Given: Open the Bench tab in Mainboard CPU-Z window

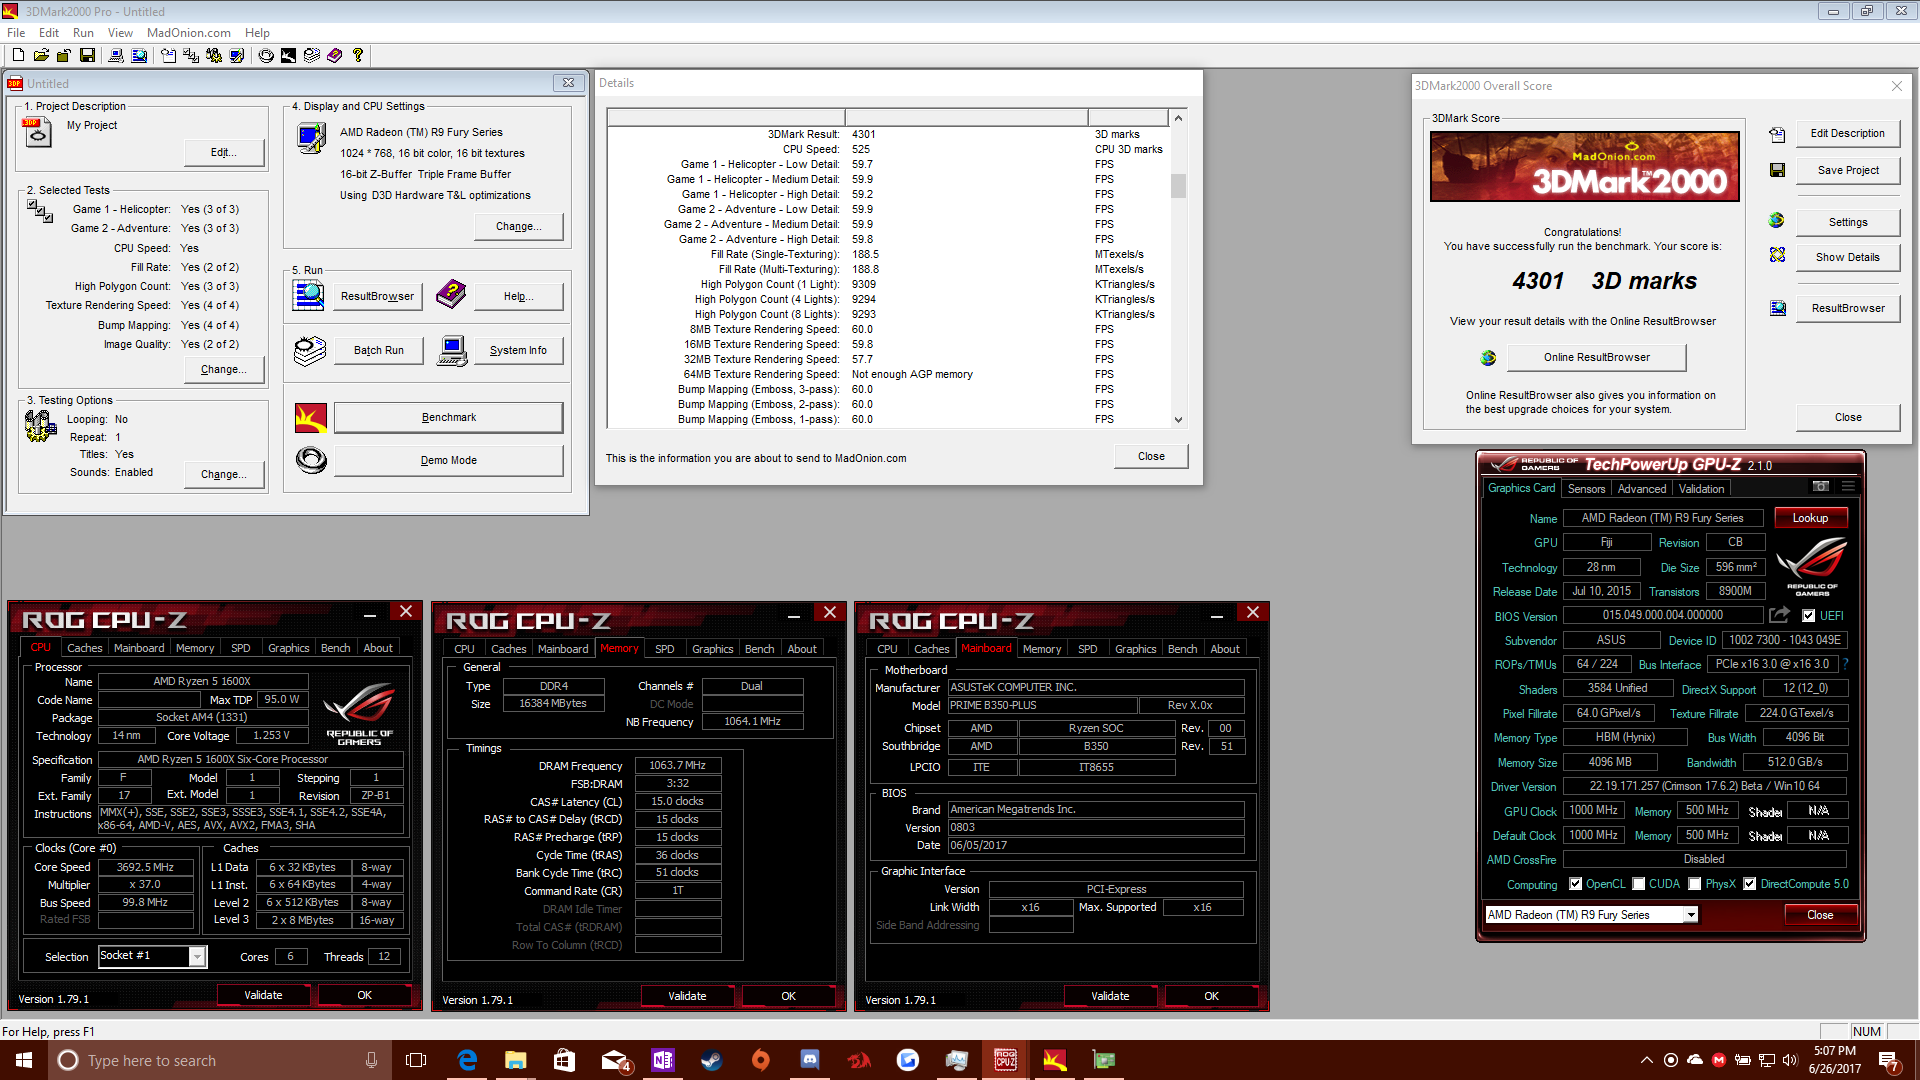Looking at the screenshot, I should (1182, 649).
